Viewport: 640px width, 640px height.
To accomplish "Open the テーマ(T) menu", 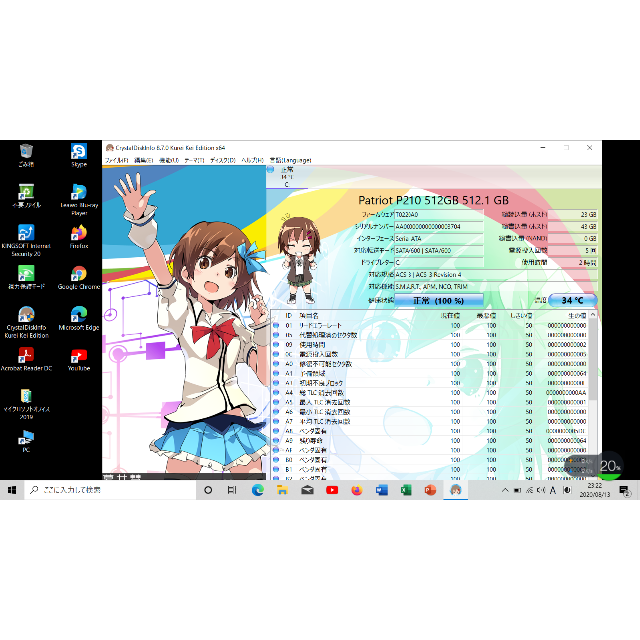I will (x=194, y=160).
